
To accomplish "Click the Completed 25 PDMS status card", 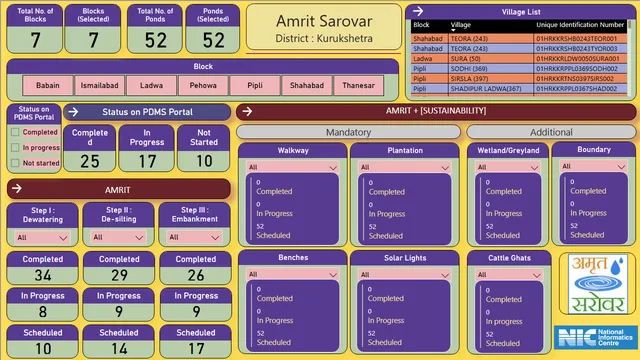I will [90, 148].
